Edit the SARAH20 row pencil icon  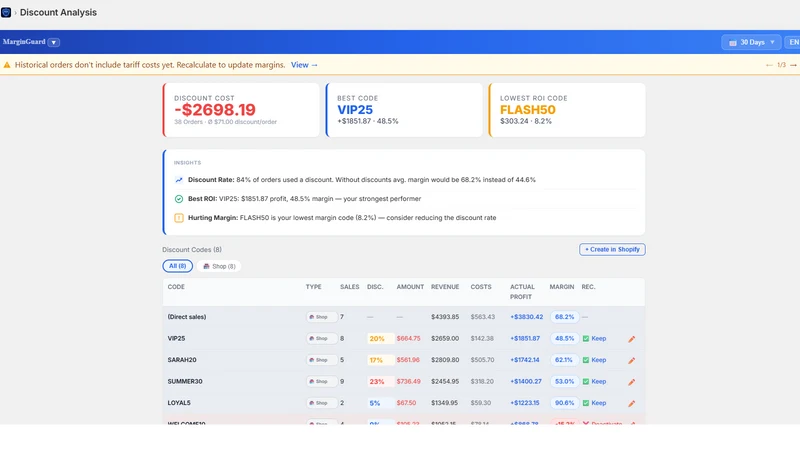632,360
